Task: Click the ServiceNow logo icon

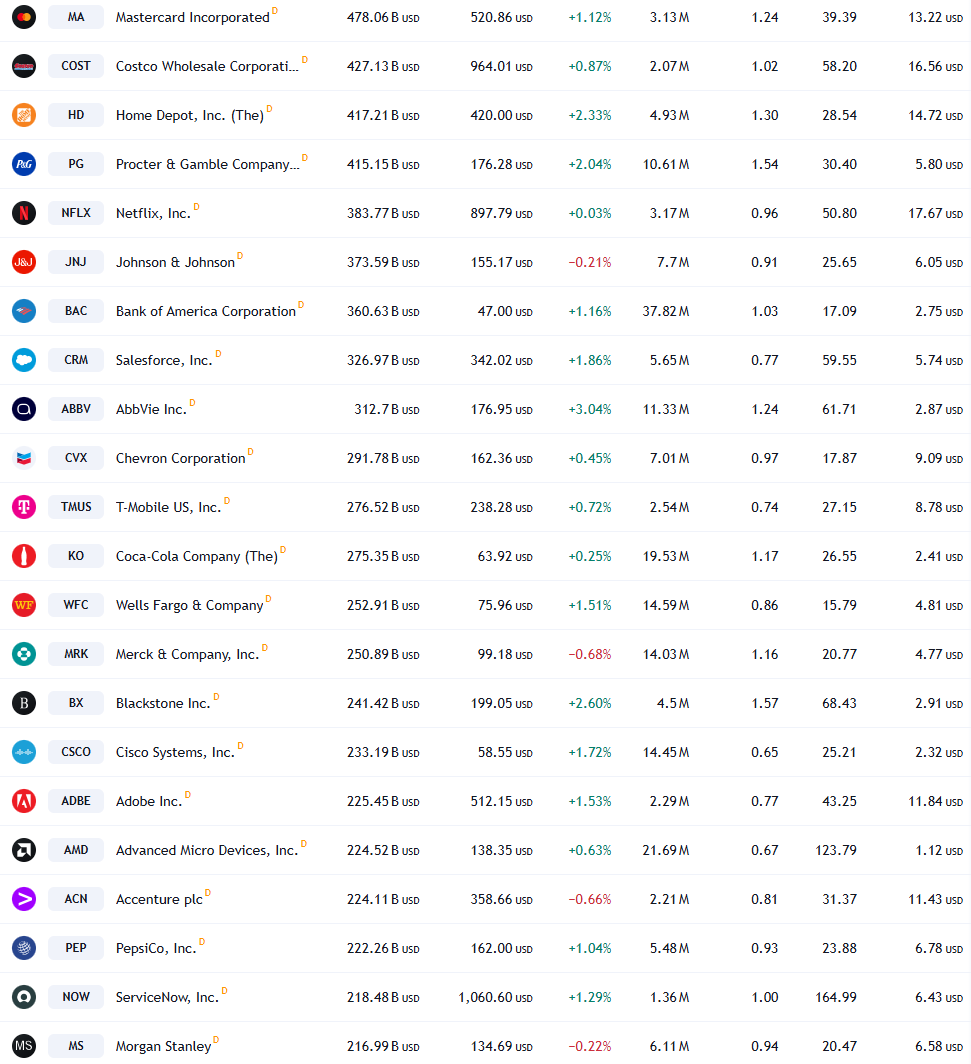Action: 24,997
